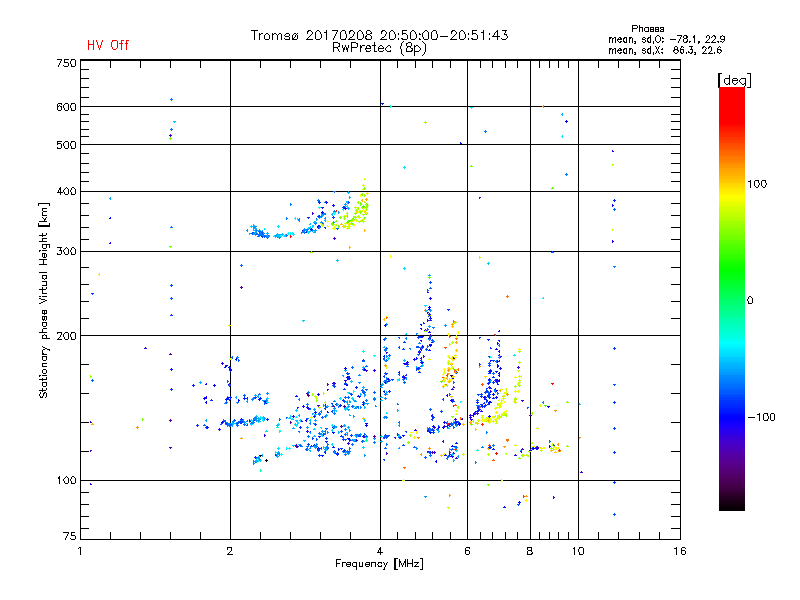Click the "100" color bar tick label
Image resolution: width=800 pixels, height=600 pixels.
click(757, 184)
